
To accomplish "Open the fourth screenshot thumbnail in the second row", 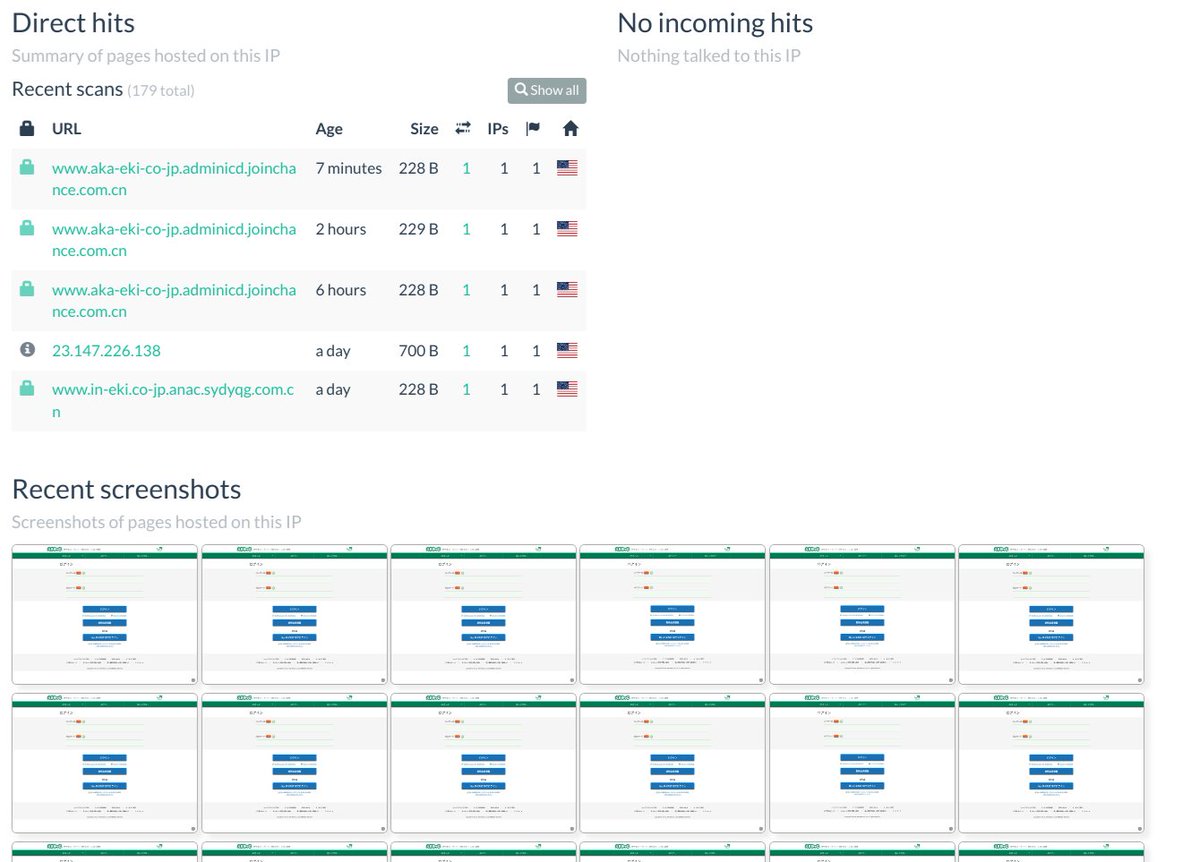I will click(x=672, y=764).
